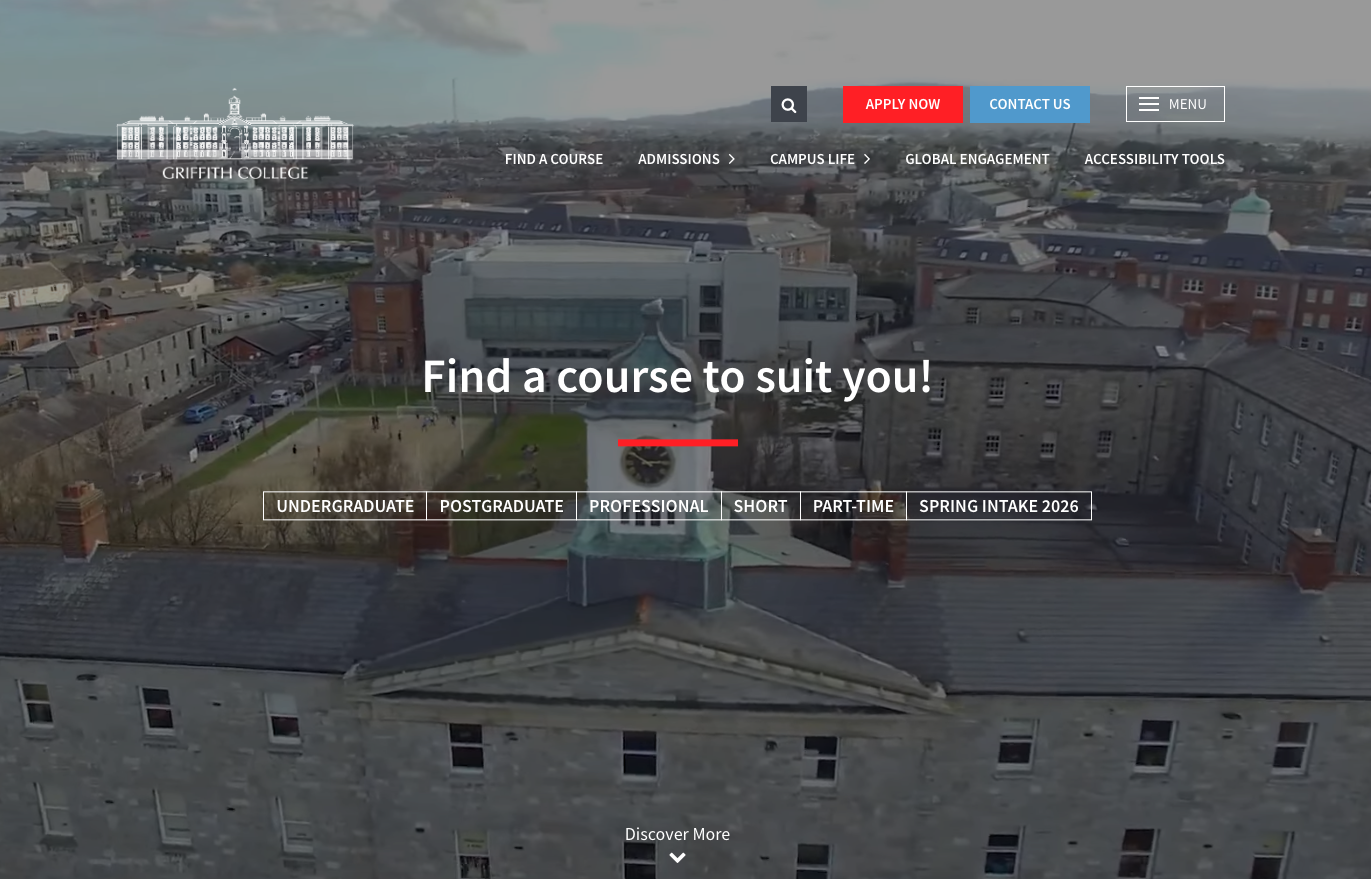
Task: Click the Discover More text link
Action: click(677, 834)
